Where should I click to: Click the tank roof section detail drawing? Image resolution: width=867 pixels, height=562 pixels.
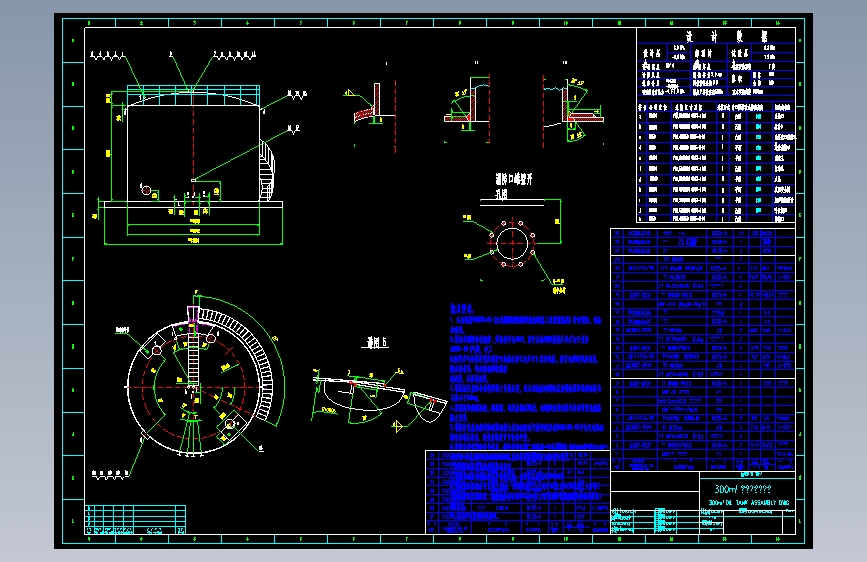point(380,397)
